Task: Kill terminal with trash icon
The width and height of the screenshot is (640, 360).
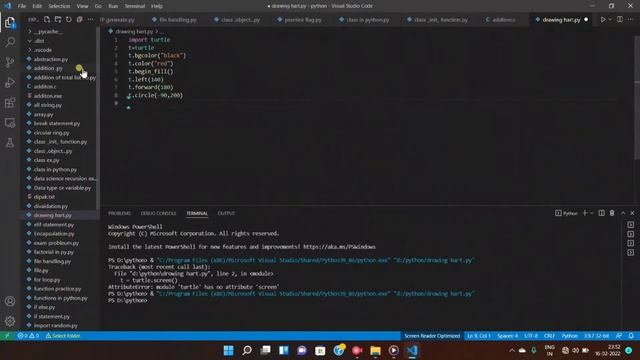Action: [612, 213]
